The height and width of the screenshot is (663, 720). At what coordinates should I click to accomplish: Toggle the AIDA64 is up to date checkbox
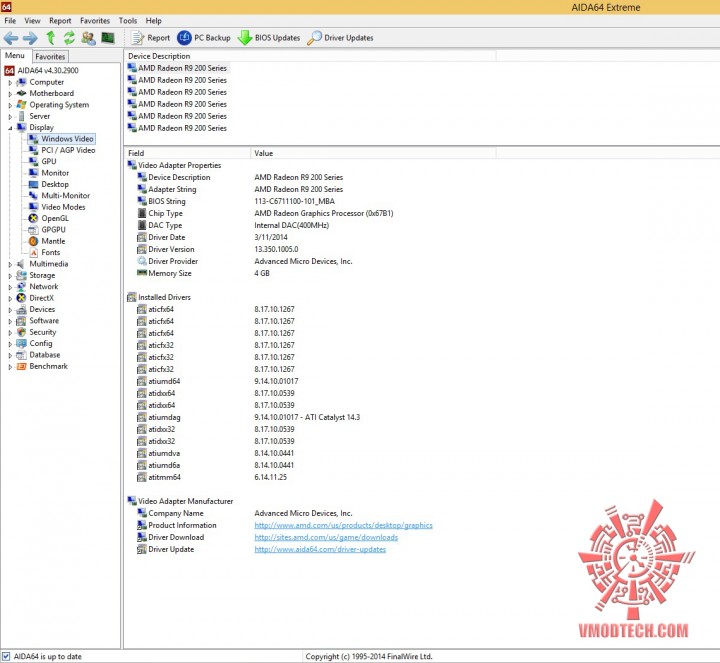[6, 657]
